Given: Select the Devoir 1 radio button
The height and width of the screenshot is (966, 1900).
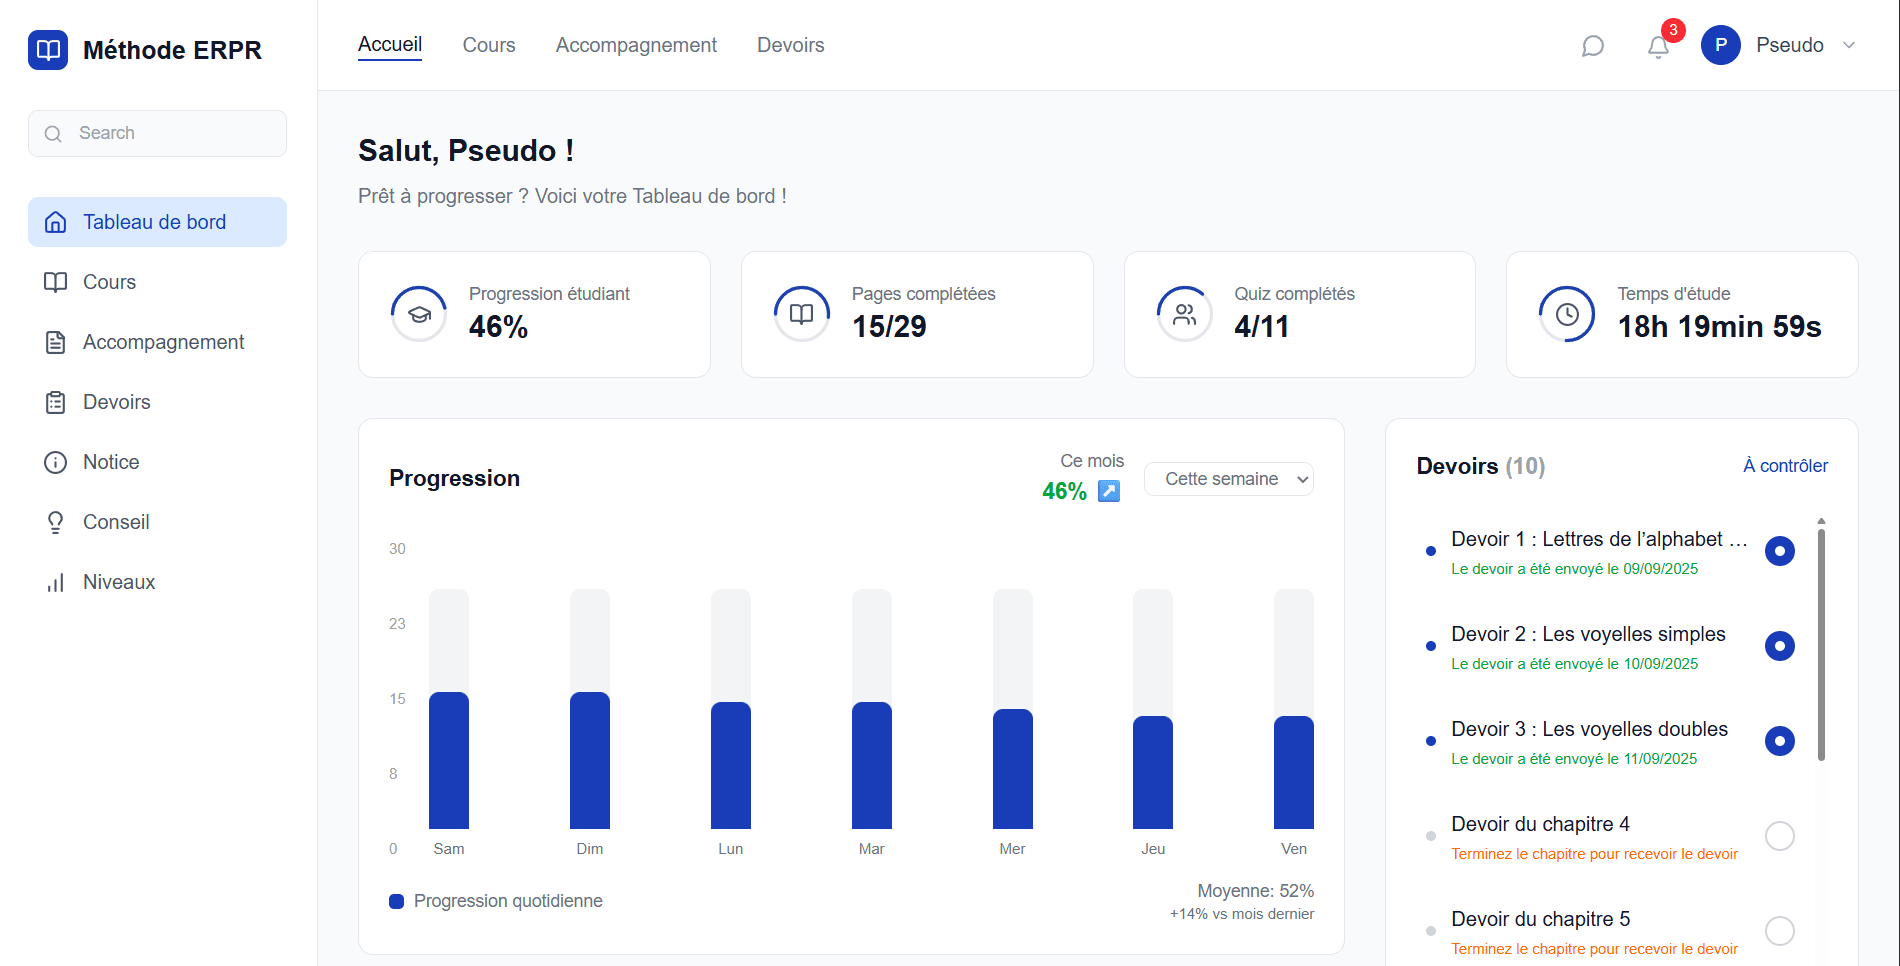Looking at the screenshot, I should pyautogui.click(x=1779, y=551).
